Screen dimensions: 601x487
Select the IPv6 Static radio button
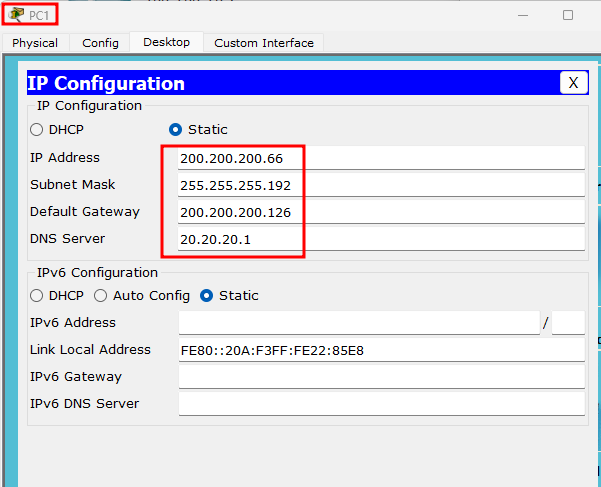[x=206, y=295]
